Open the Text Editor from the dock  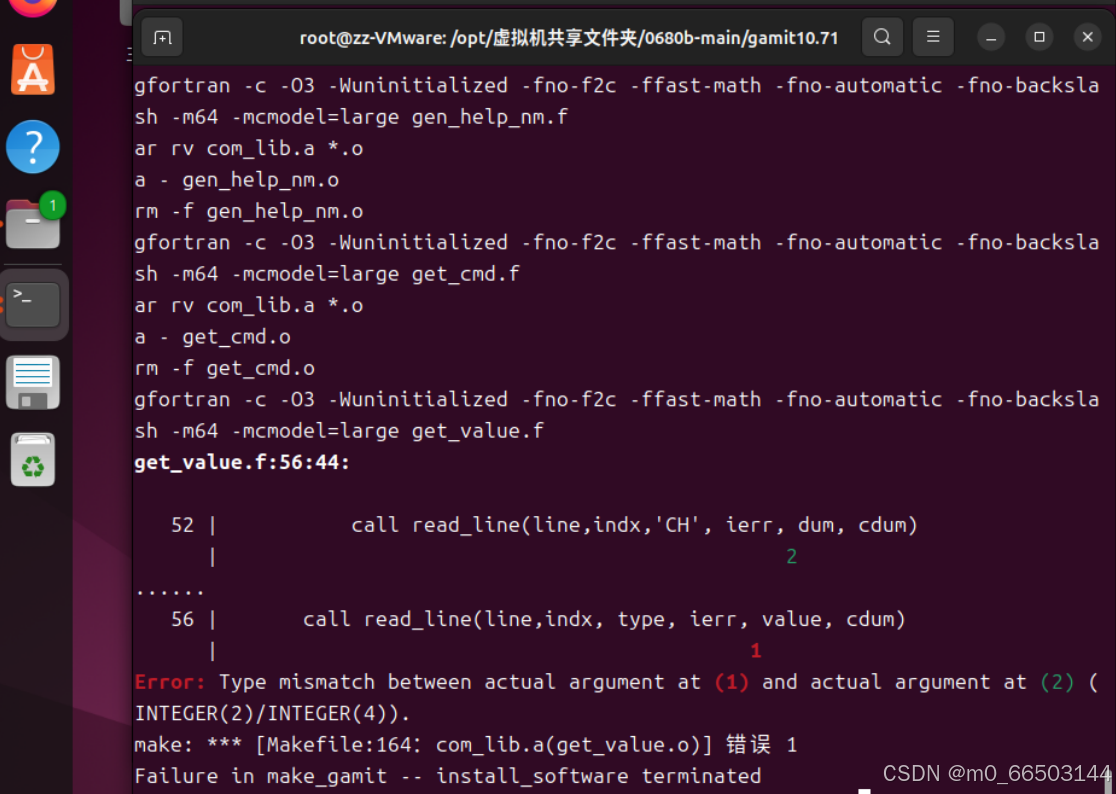[33, 382]
